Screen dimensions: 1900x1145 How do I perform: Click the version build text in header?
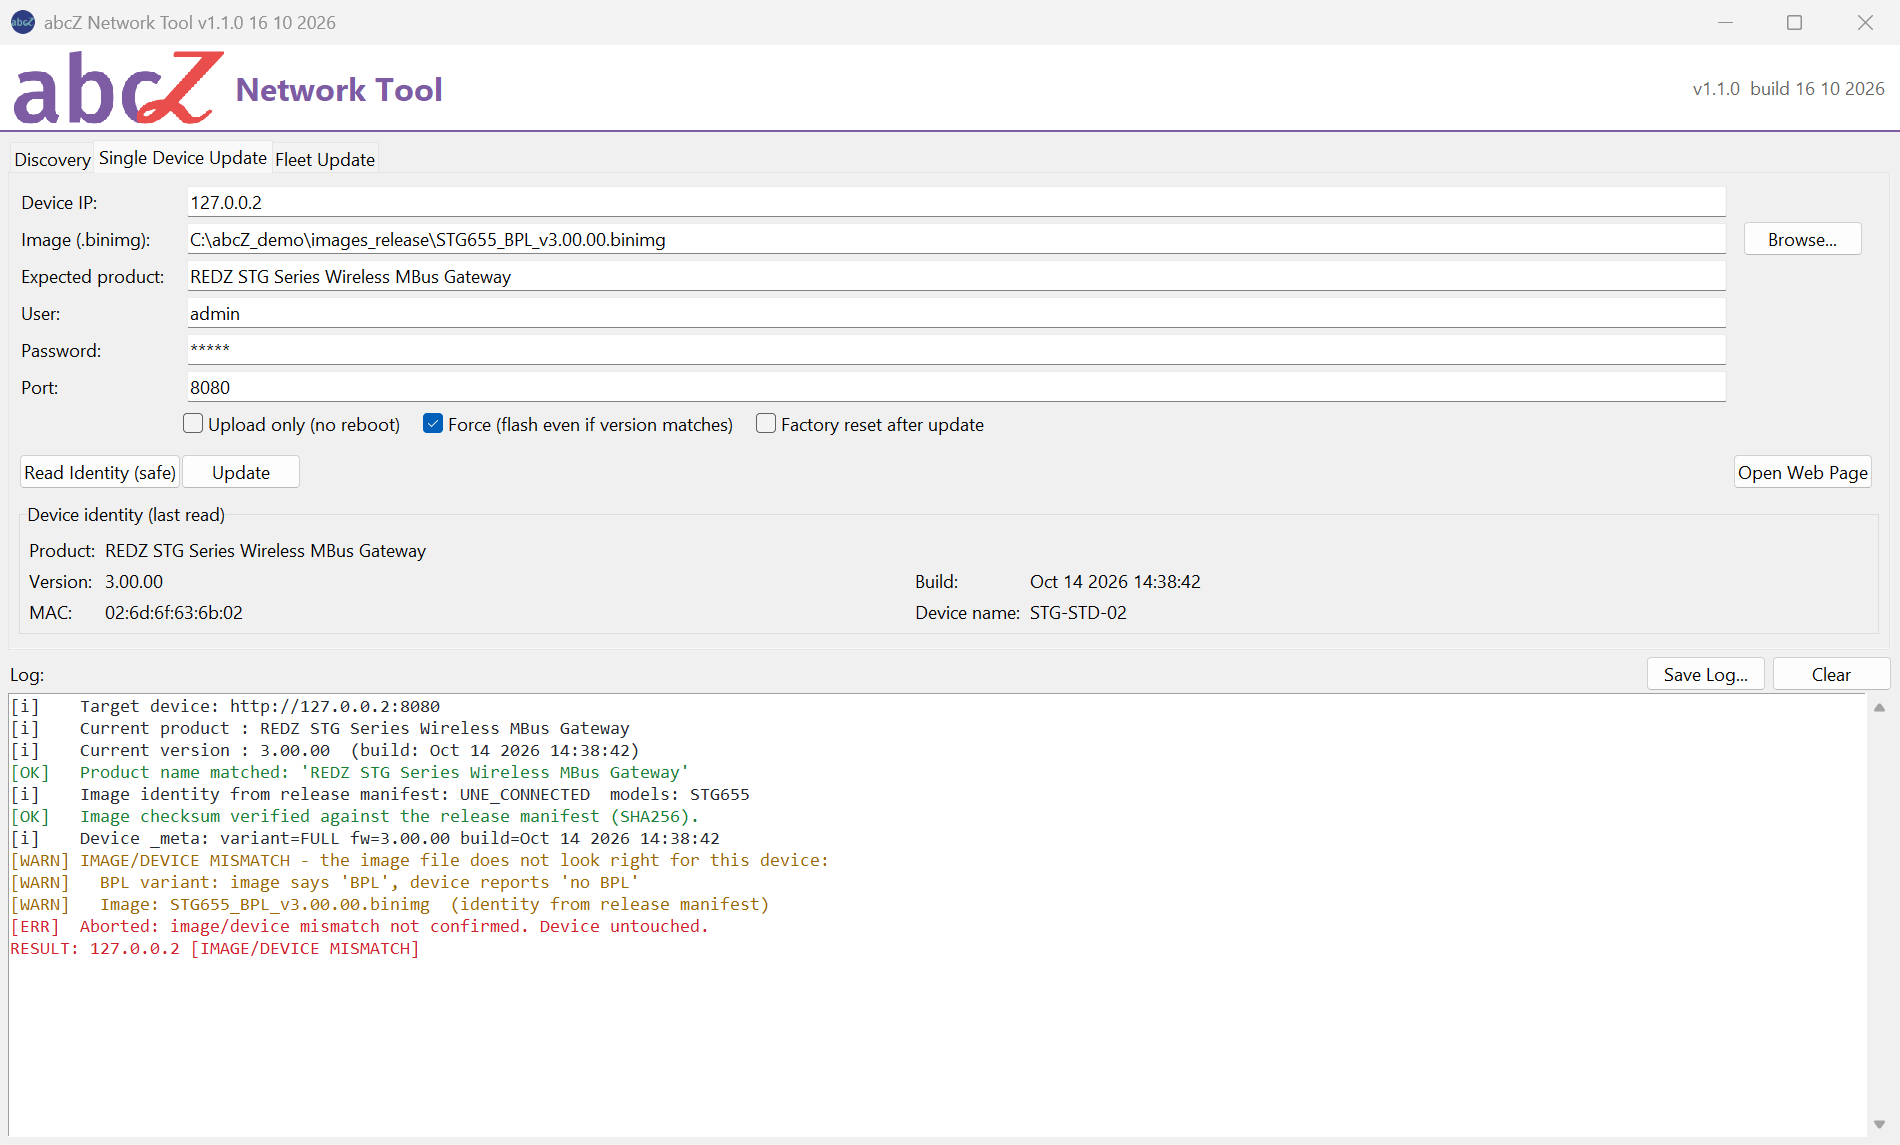pyautogui.click(x=1788, y=89)
